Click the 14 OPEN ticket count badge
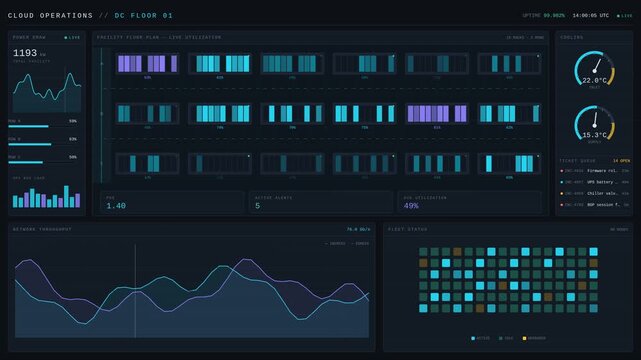 (x=621, y=161)
